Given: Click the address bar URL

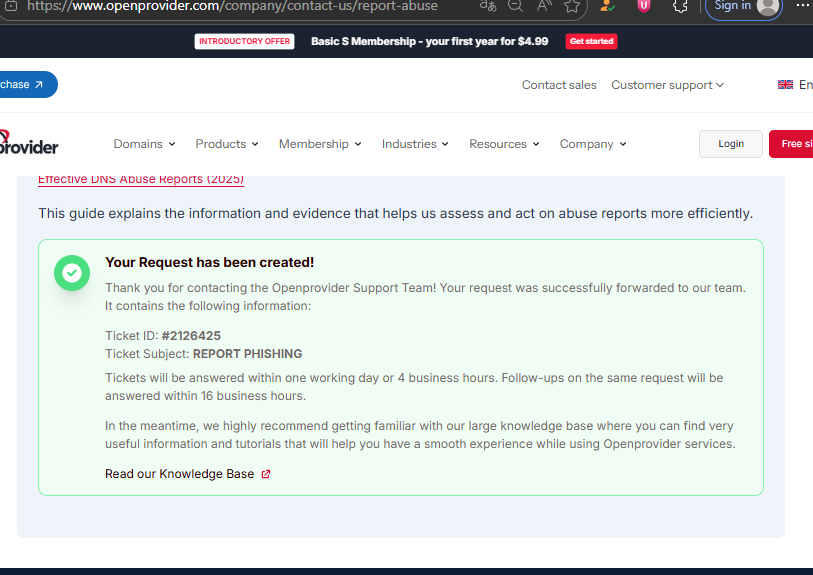Looking at the screenshot, I should pos(232,6).
